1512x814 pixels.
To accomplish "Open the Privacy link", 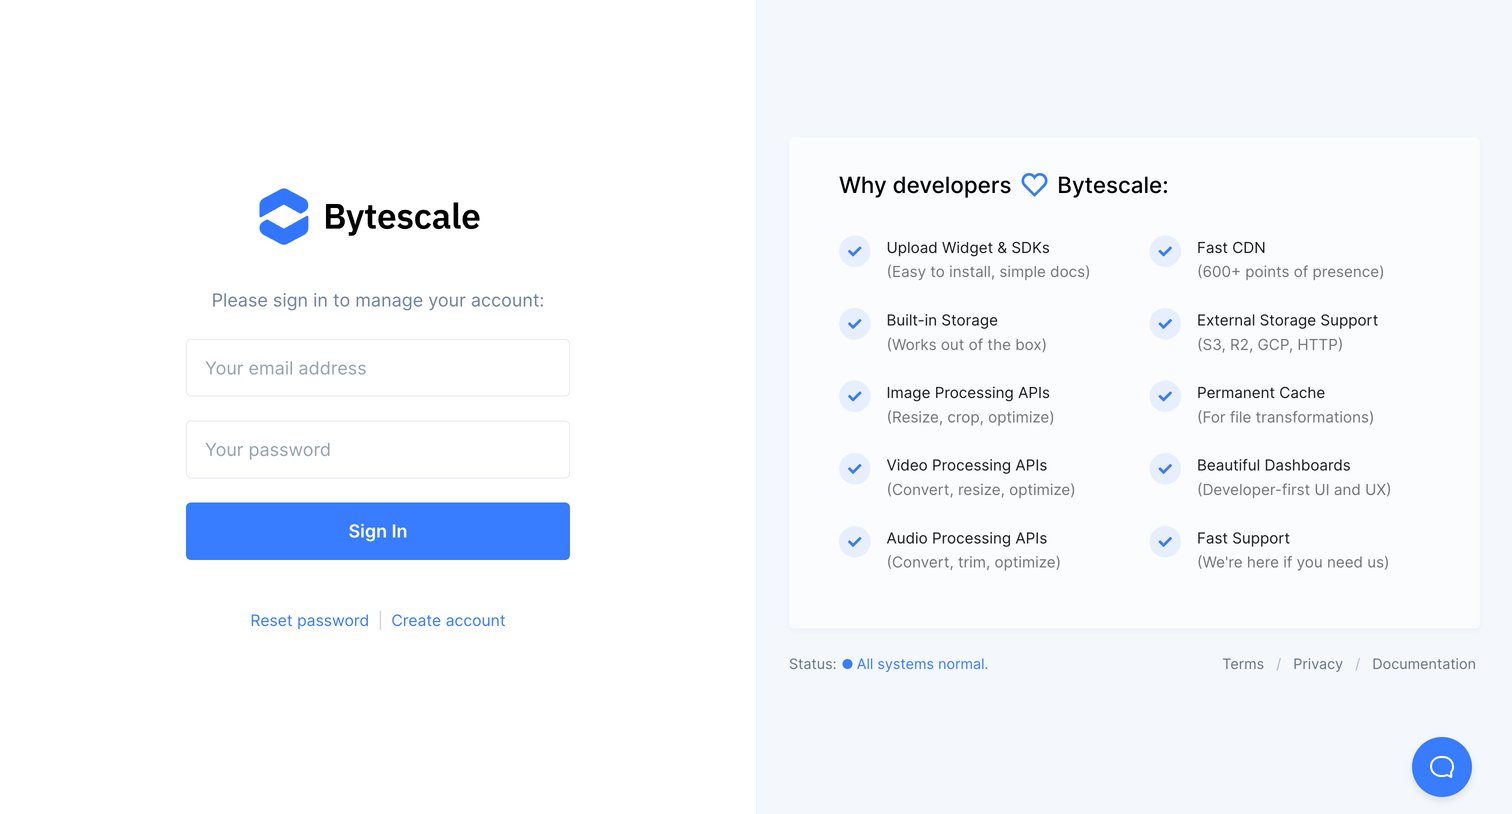I will 1318,664.
